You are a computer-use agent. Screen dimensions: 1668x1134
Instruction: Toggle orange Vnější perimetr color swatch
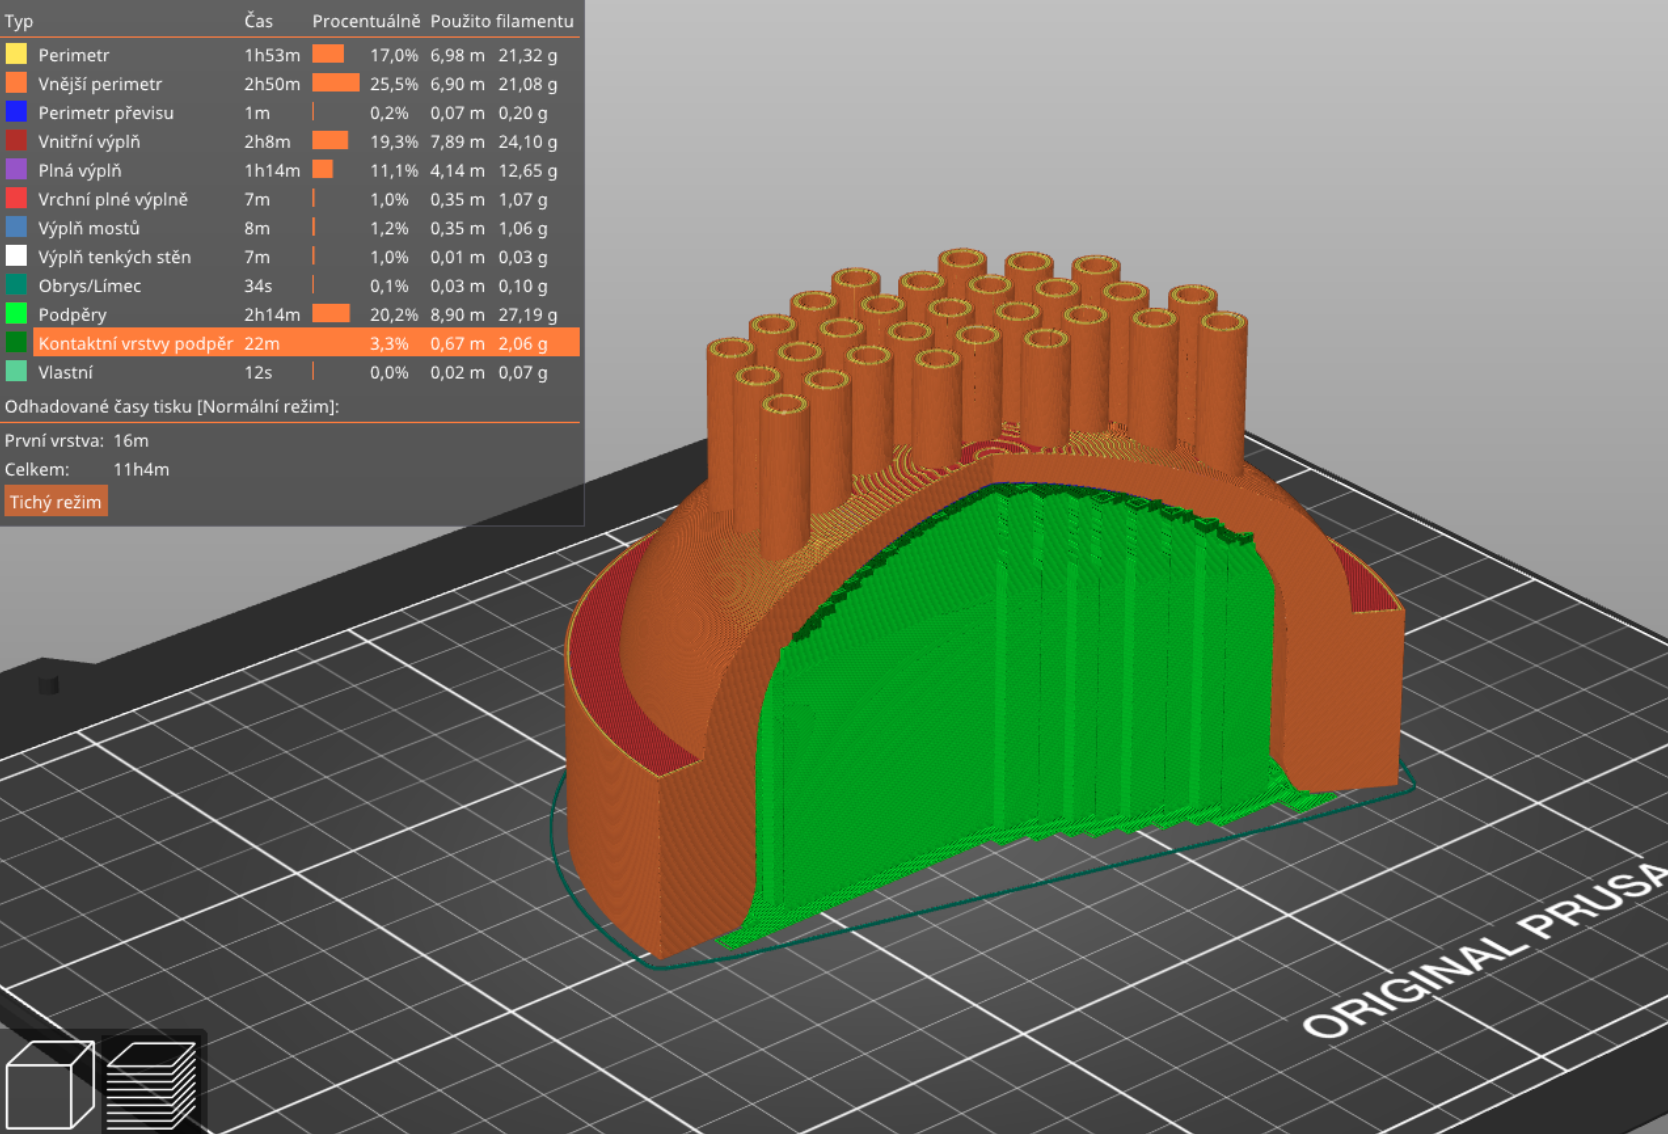tap(16, 83)
